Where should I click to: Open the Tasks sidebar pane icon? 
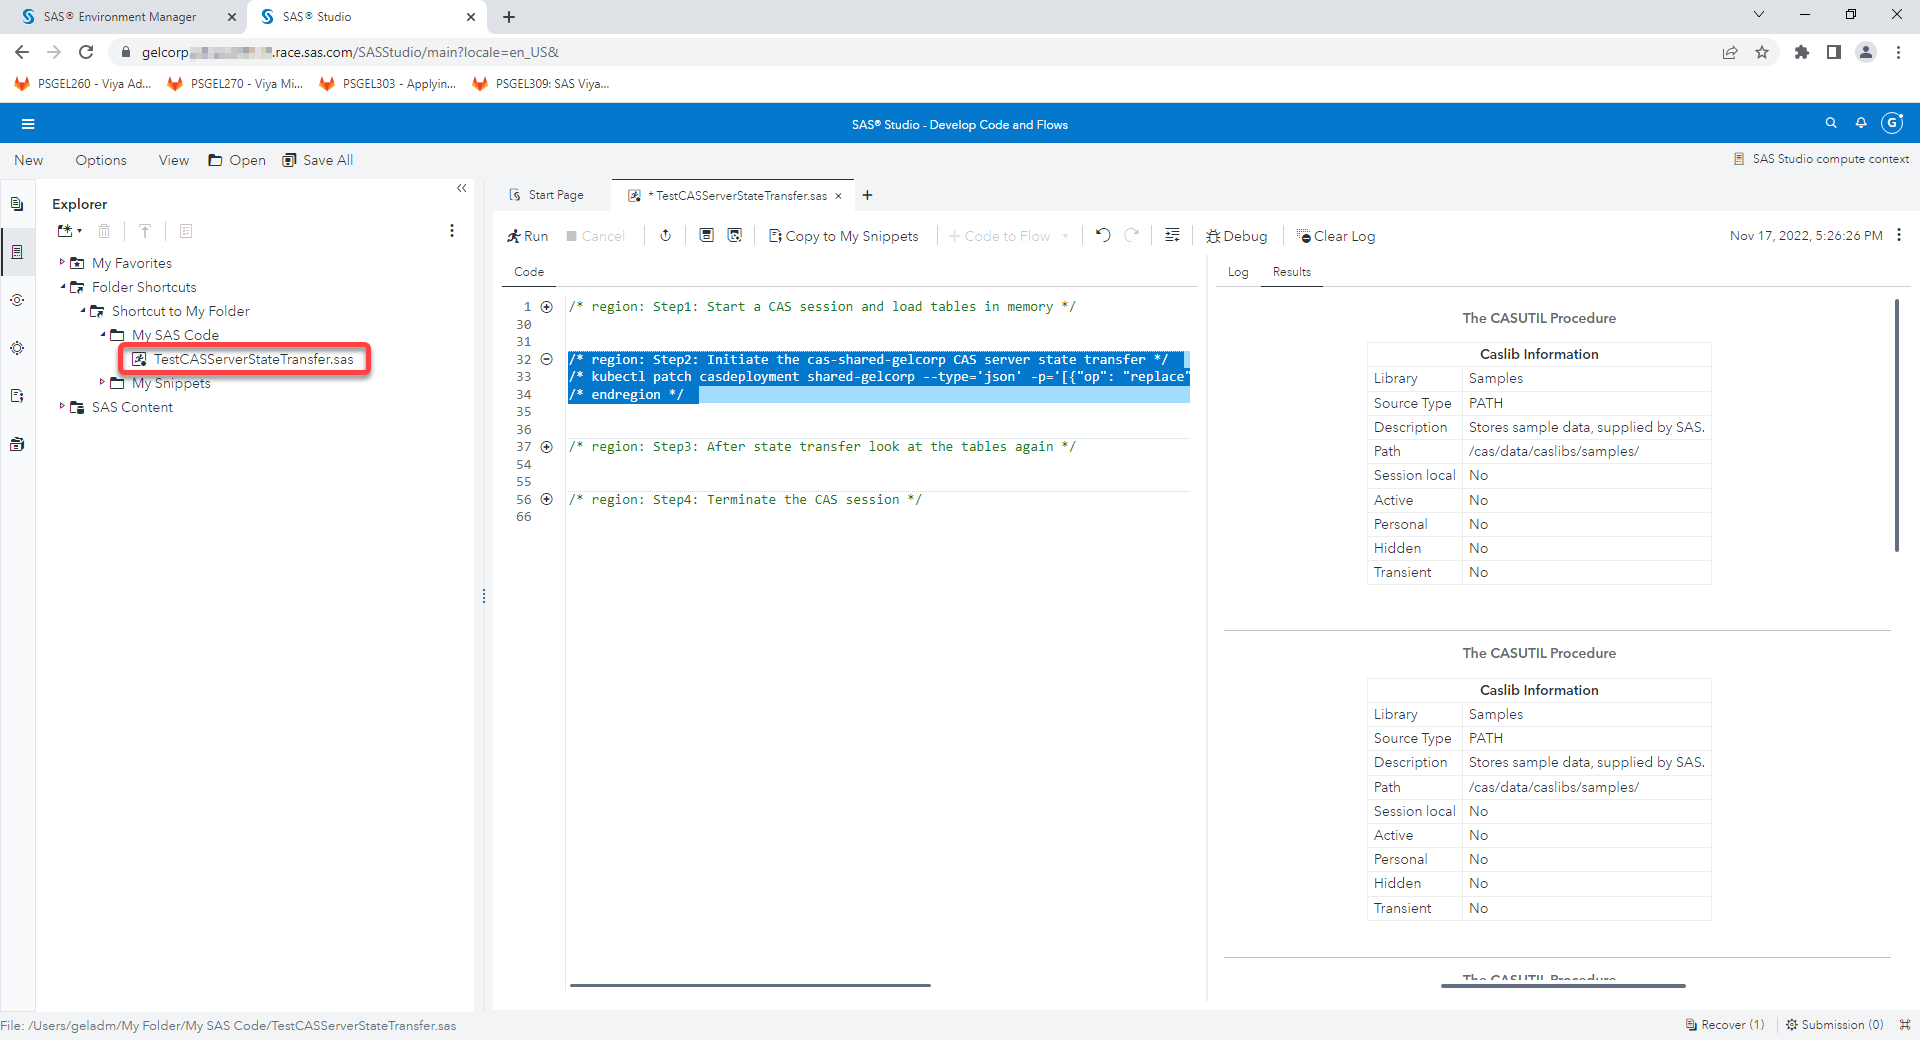17,348
